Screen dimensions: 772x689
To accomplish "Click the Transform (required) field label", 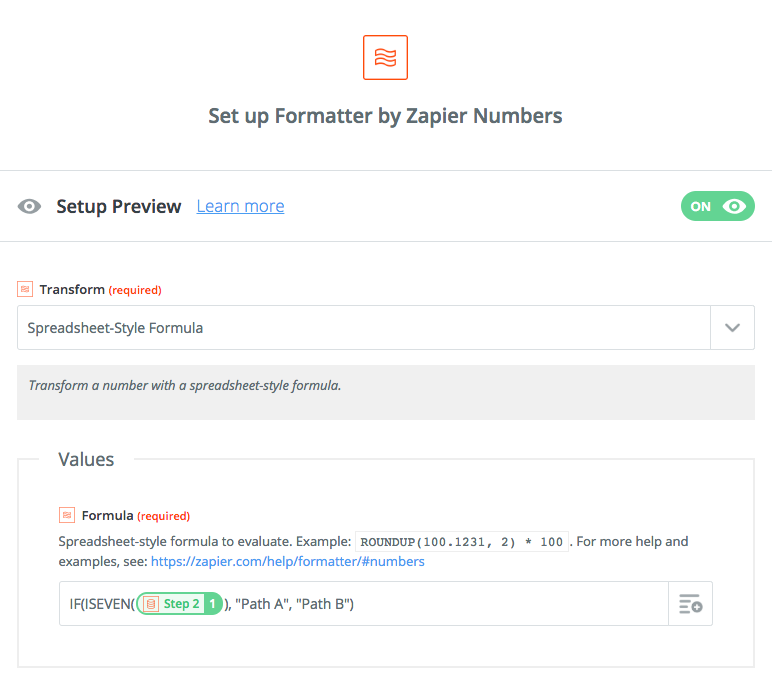I will (100, 290).
